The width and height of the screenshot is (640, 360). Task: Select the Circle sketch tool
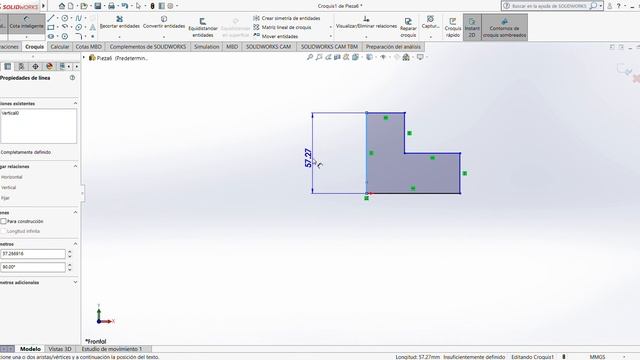64,18
